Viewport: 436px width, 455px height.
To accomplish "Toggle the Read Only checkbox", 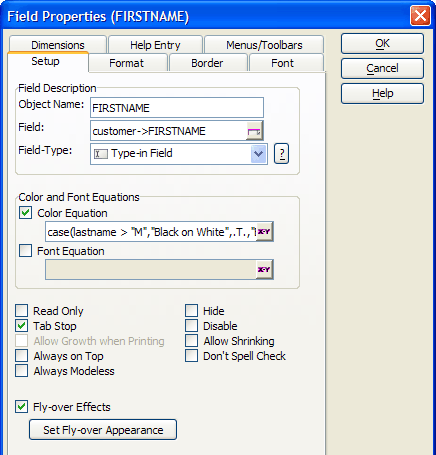I will [x=22, y=310].
